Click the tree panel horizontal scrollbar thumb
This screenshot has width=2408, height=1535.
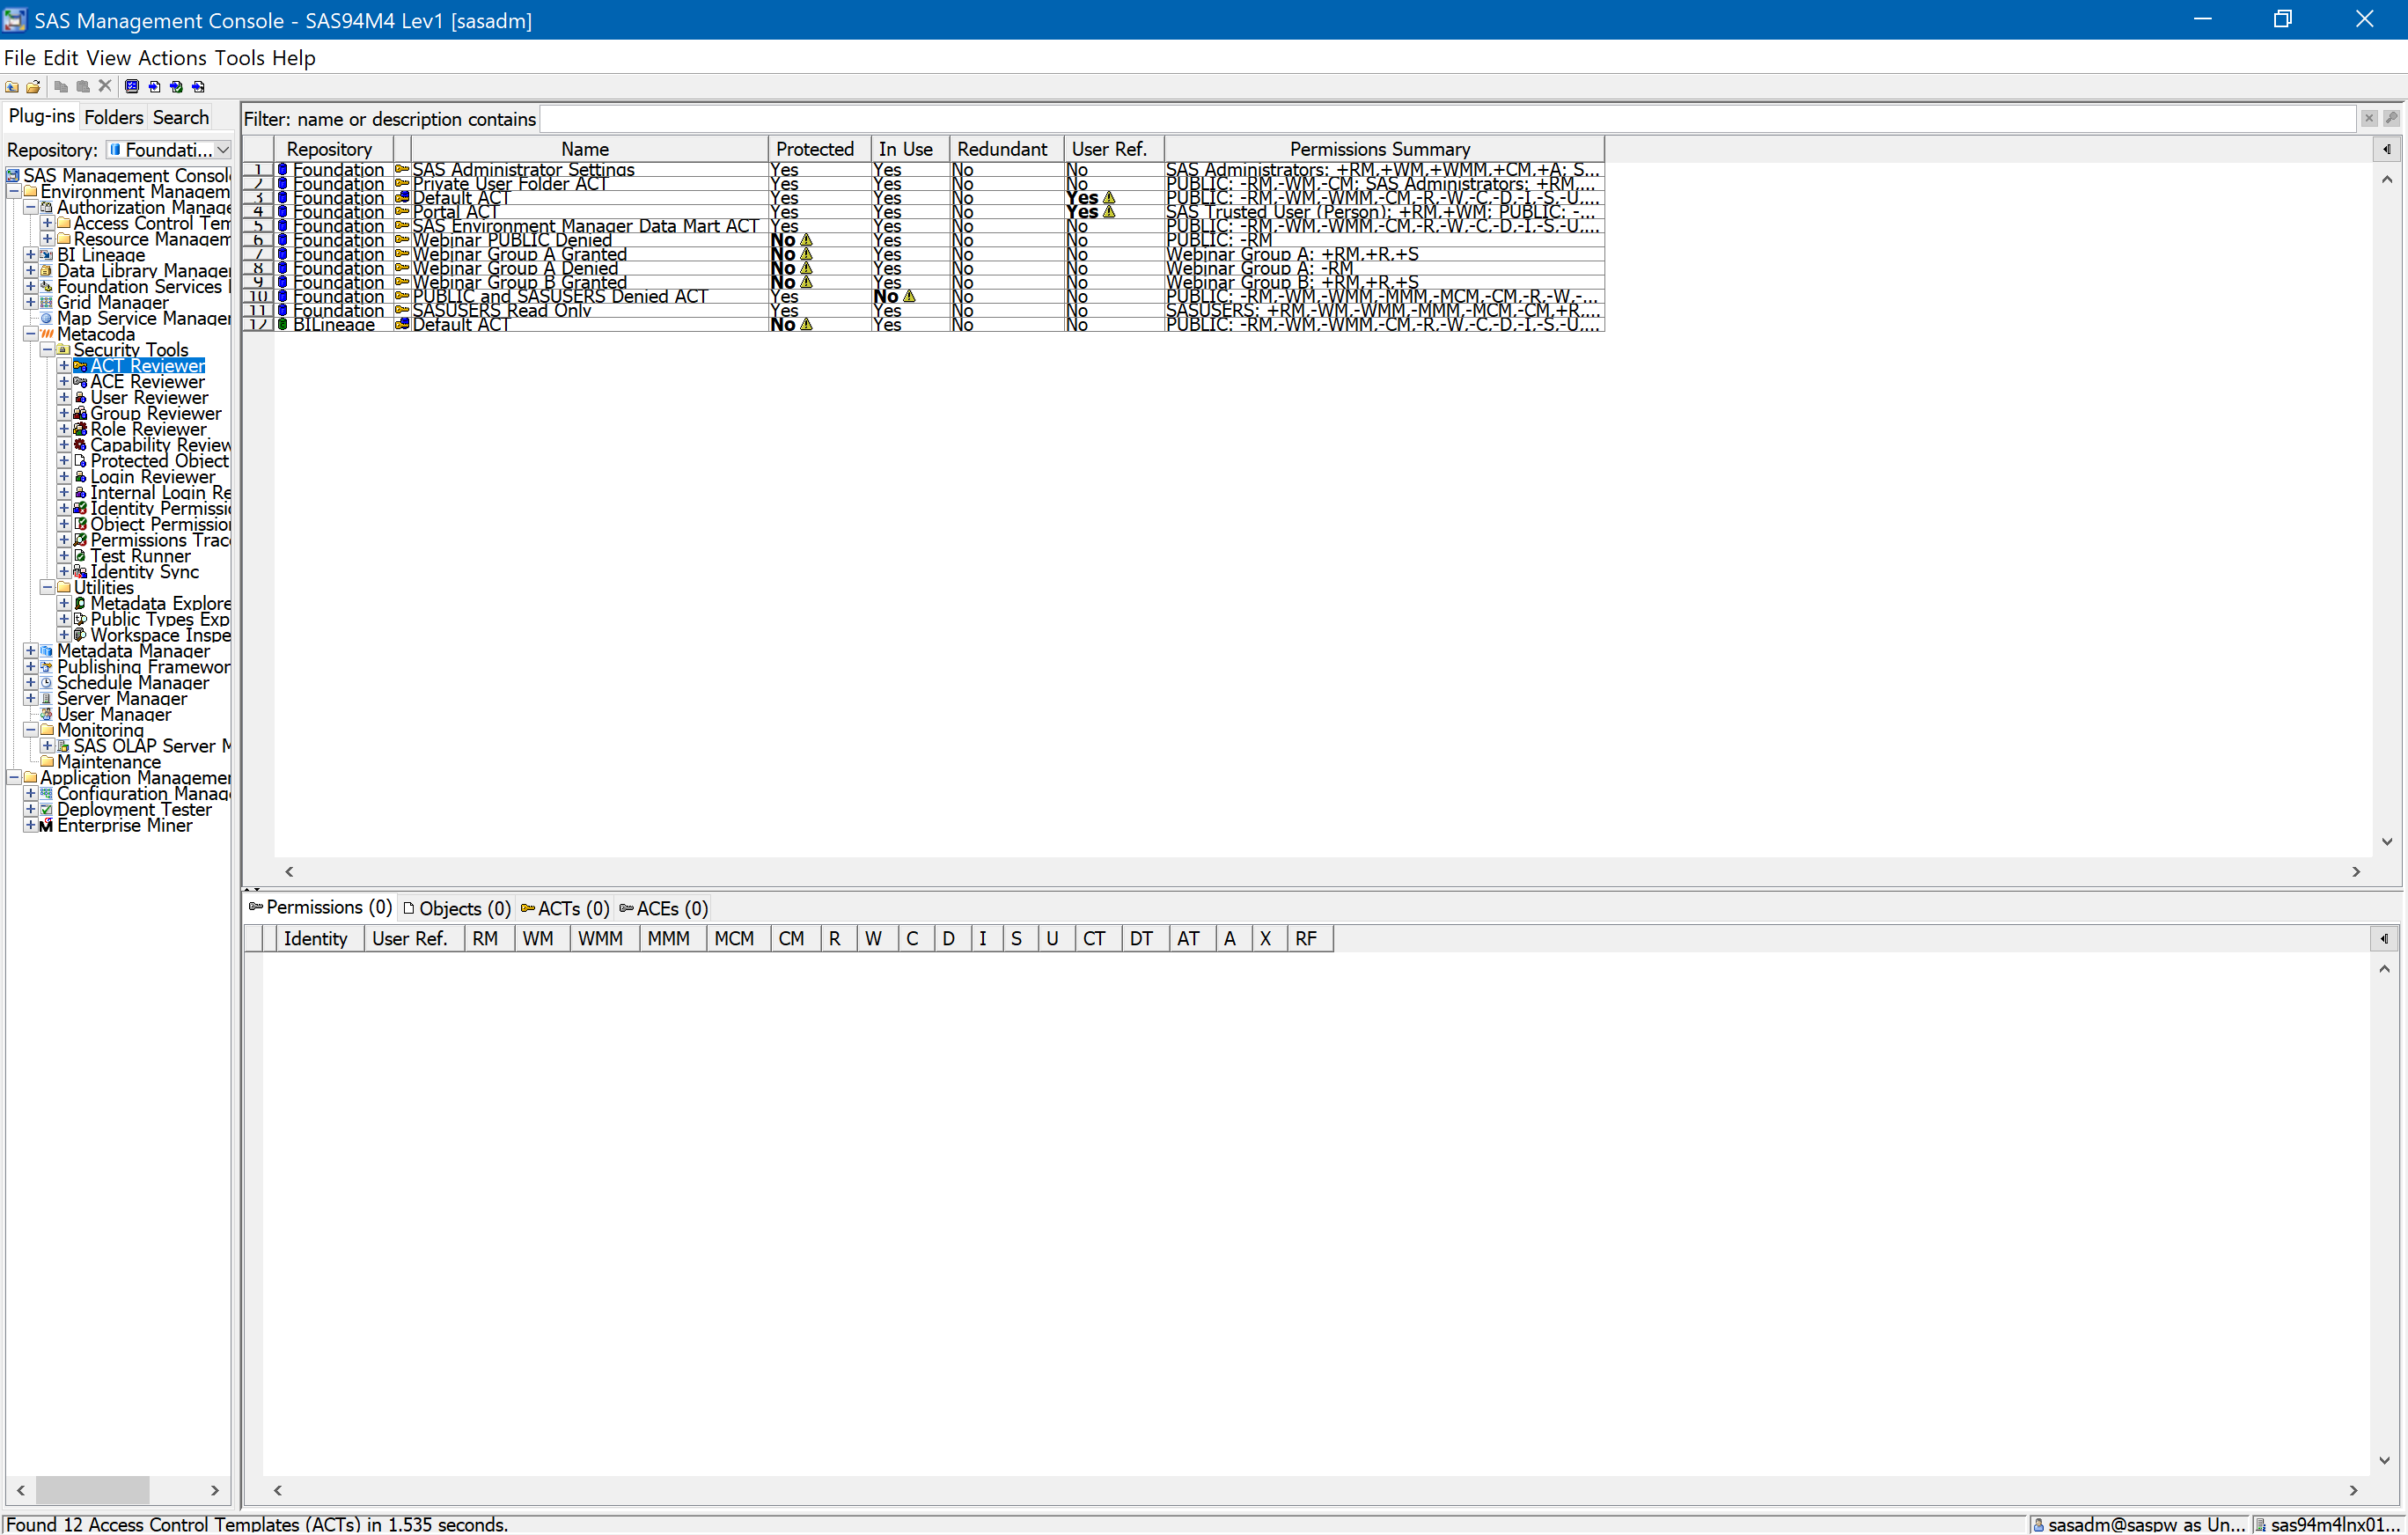tap(93, 1490)
